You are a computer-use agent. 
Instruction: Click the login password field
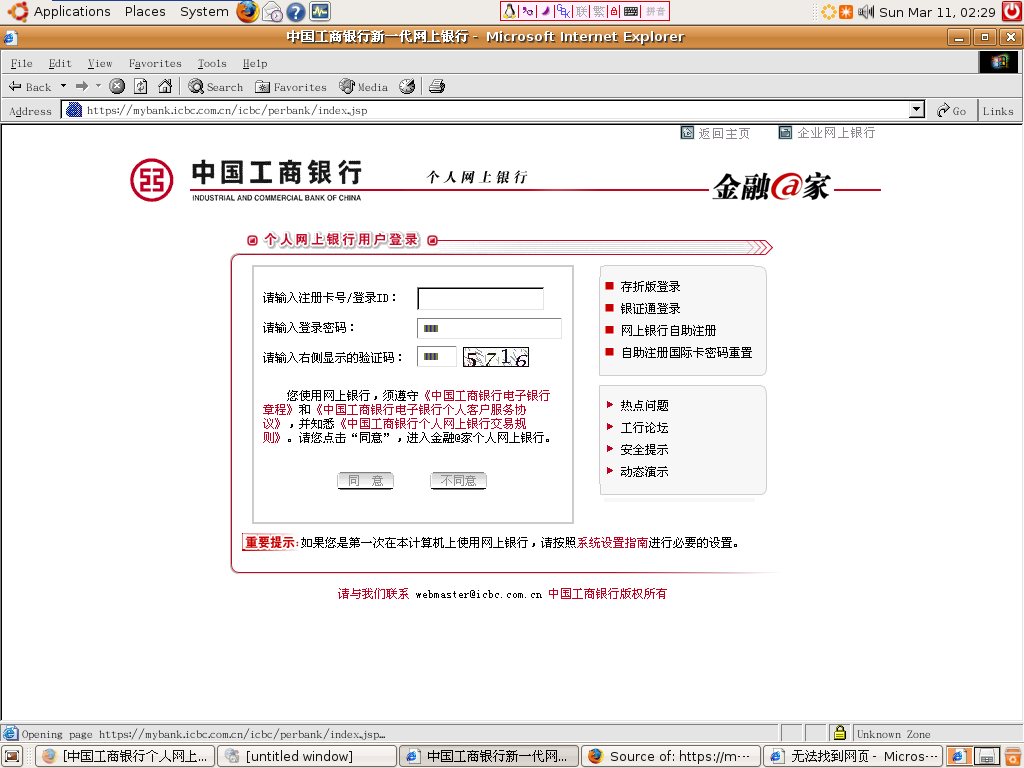[x=489, y=328]
